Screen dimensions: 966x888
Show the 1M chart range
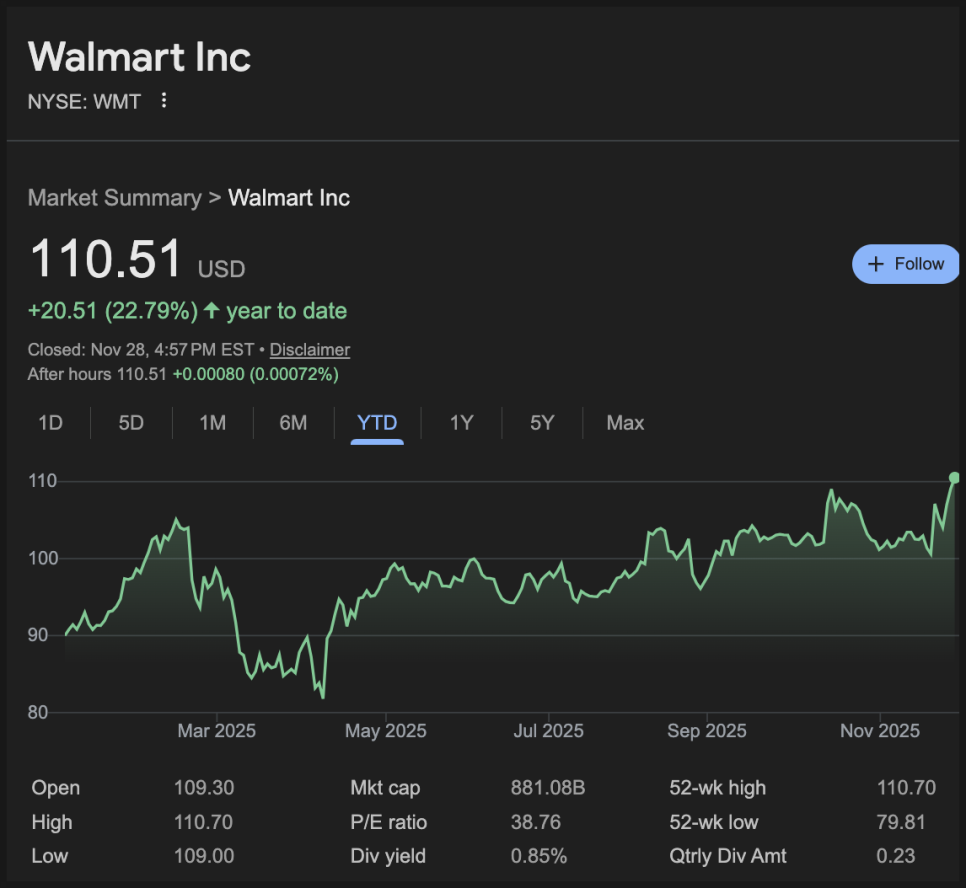(212, 423)
